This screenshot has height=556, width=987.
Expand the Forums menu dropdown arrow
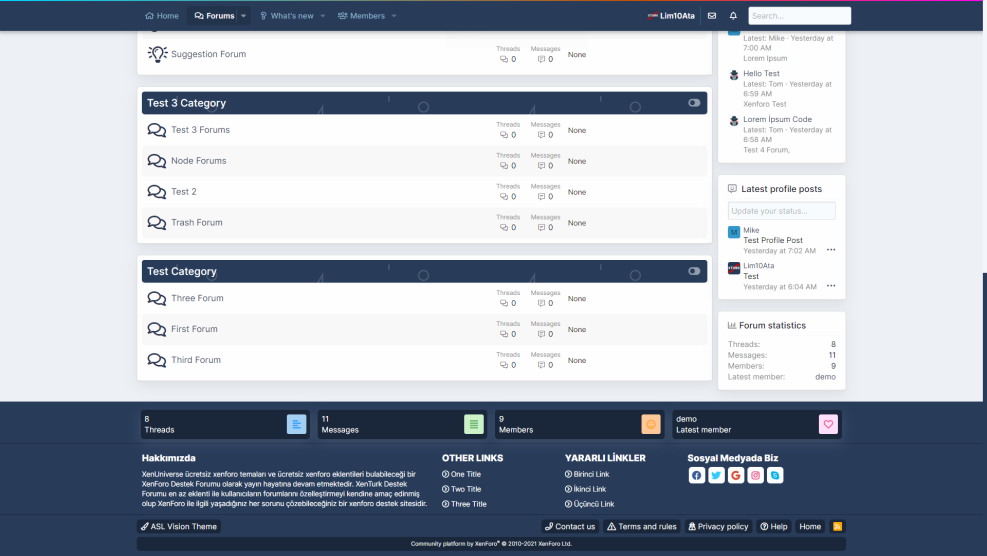[244, 16]
